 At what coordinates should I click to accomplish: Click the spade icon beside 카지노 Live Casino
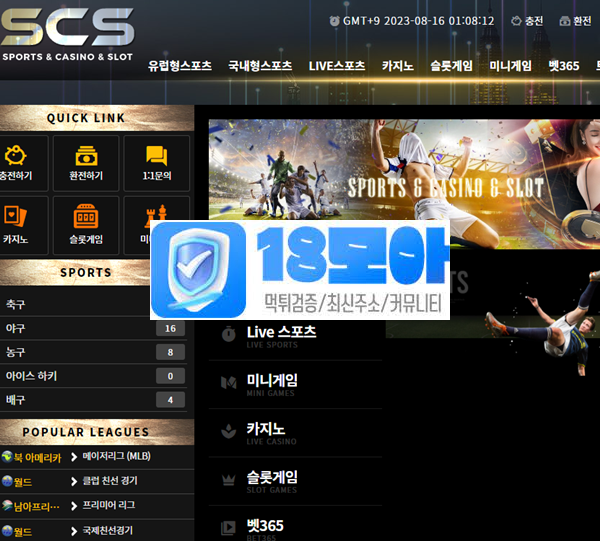[229, 431]
